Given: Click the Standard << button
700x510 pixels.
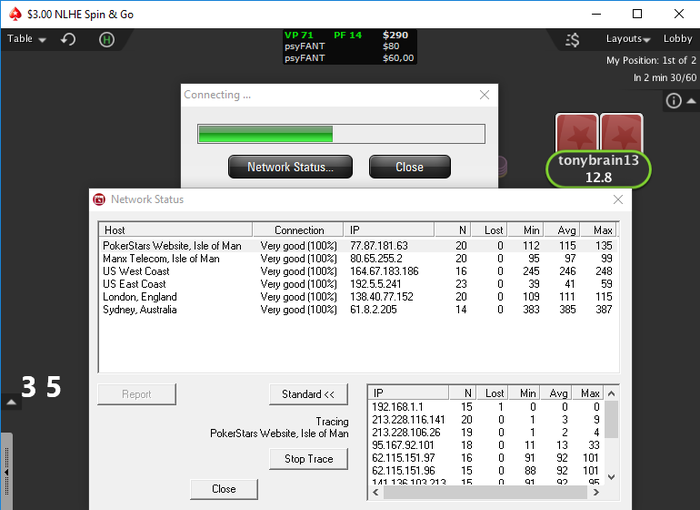Looking at the screenshot, I should [308, 394].
